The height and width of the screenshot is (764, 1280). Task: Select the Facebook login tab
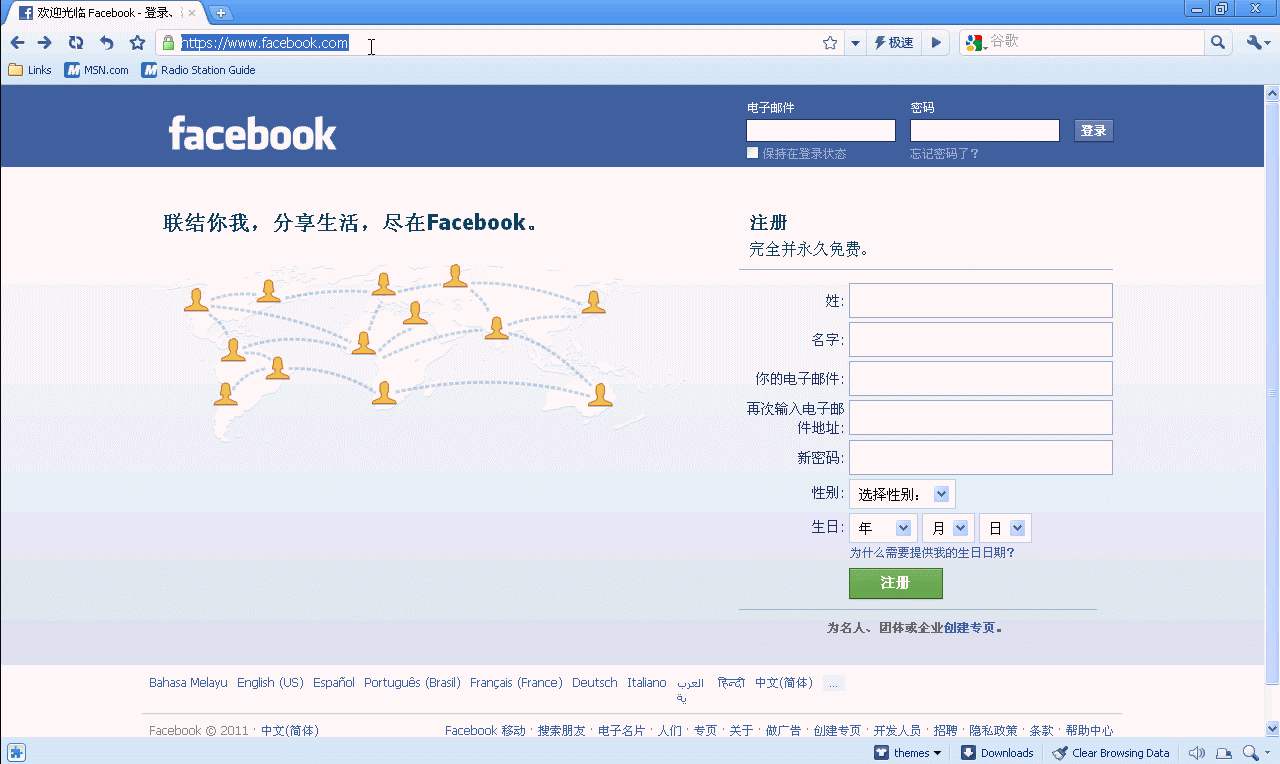pyautogui.click(x=103, y=13)
